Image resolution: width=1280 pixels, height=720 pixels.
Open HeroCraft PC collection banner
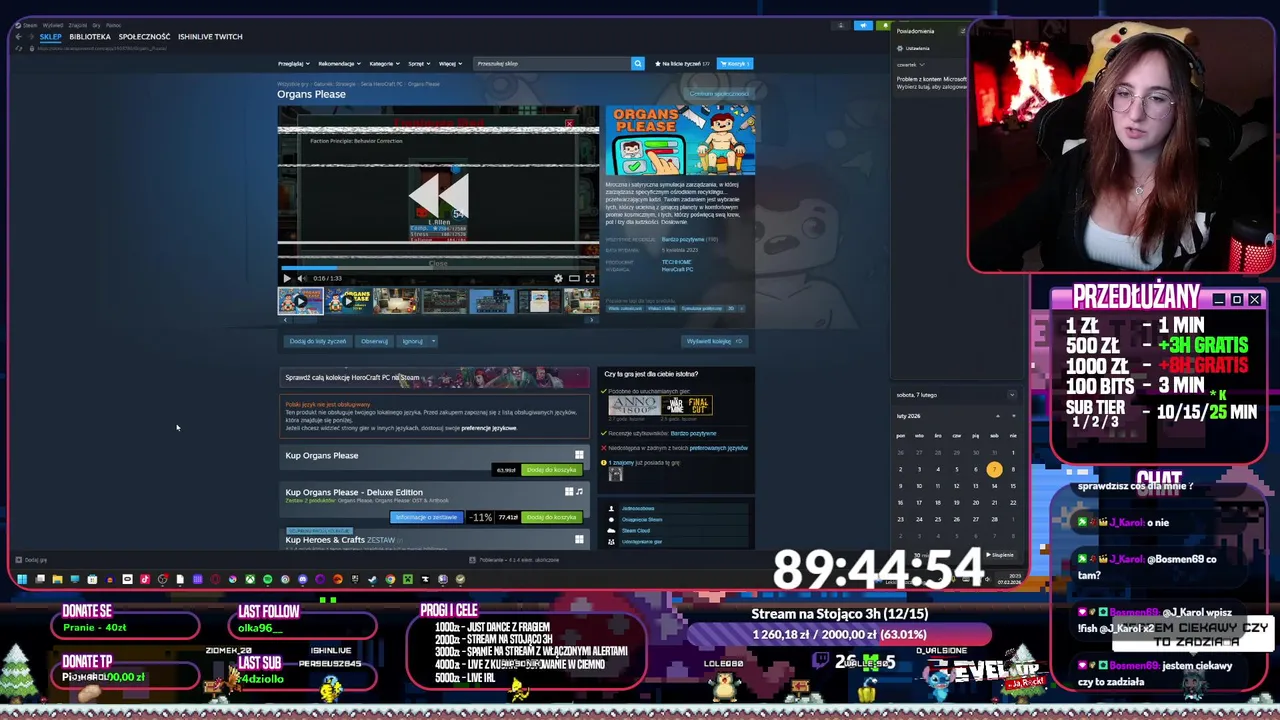point(435,377)
